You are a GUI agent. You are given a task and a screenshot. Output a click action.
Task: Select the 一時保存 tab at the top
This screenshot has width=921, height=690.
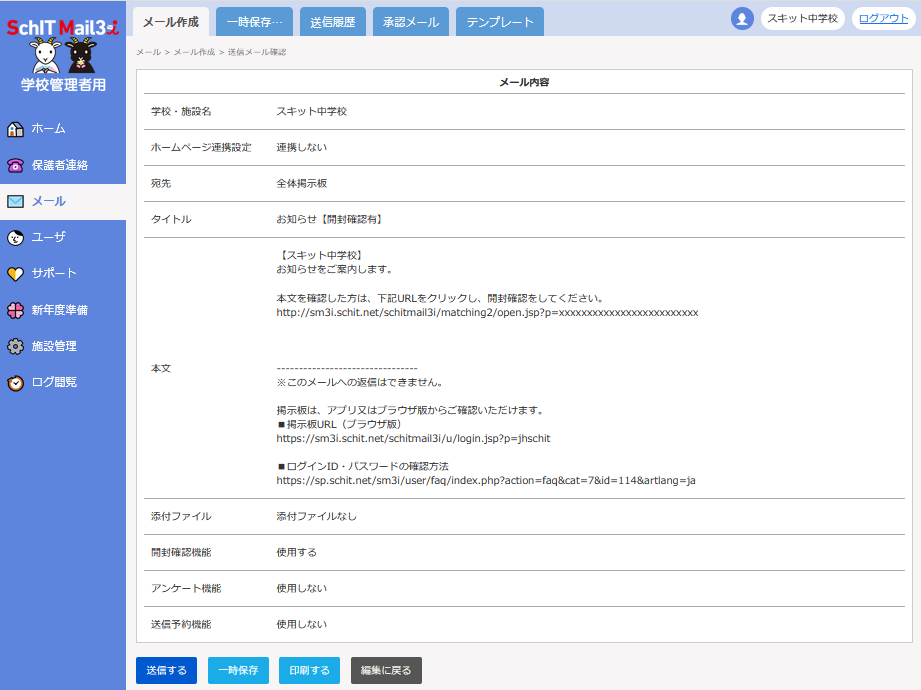[x=254, y=22]
